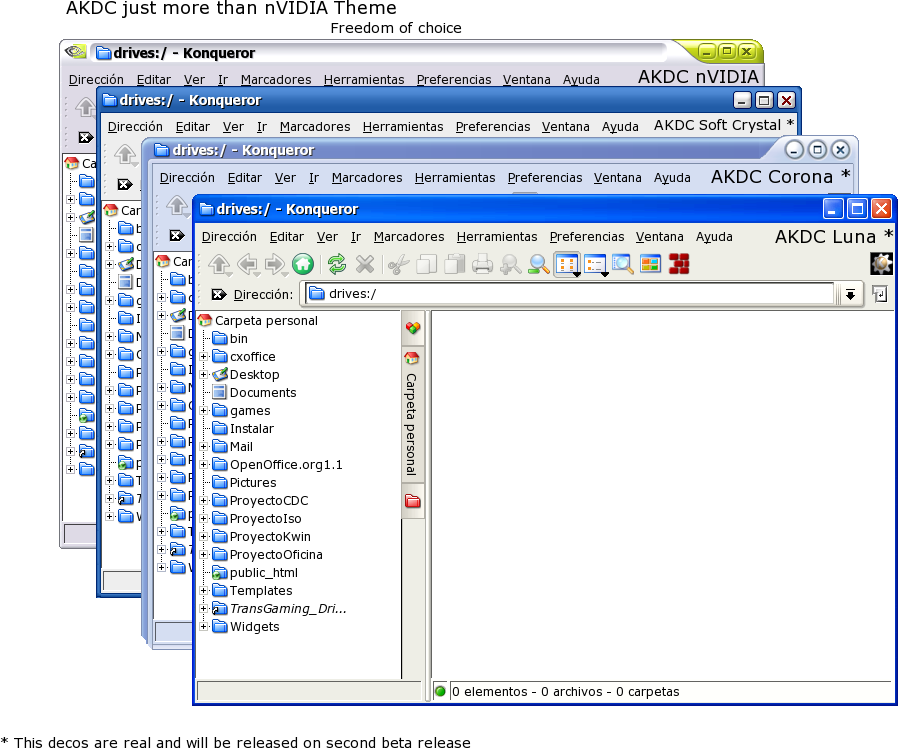Open the Editar menu in the Luna window

coord(286,237)
